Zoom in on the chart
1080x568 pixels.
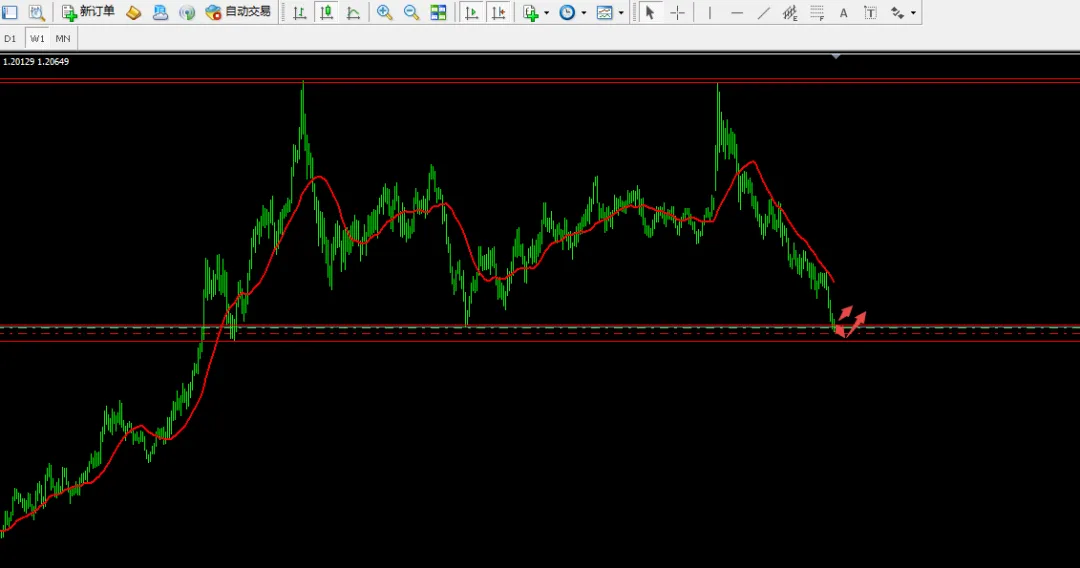(384, 12)
